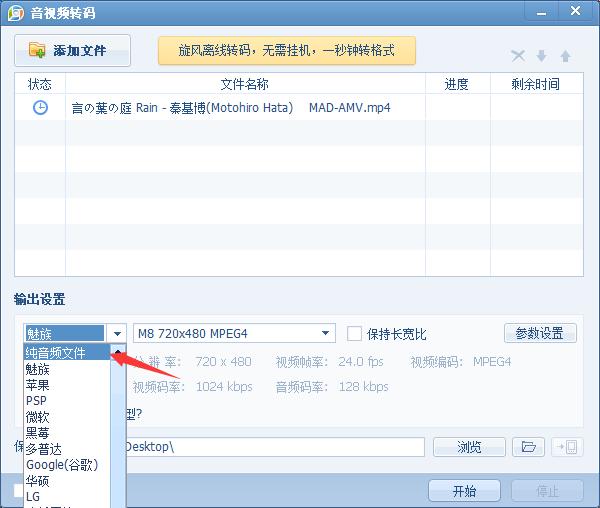Click the clock status icon in file row

coord(41,107)
